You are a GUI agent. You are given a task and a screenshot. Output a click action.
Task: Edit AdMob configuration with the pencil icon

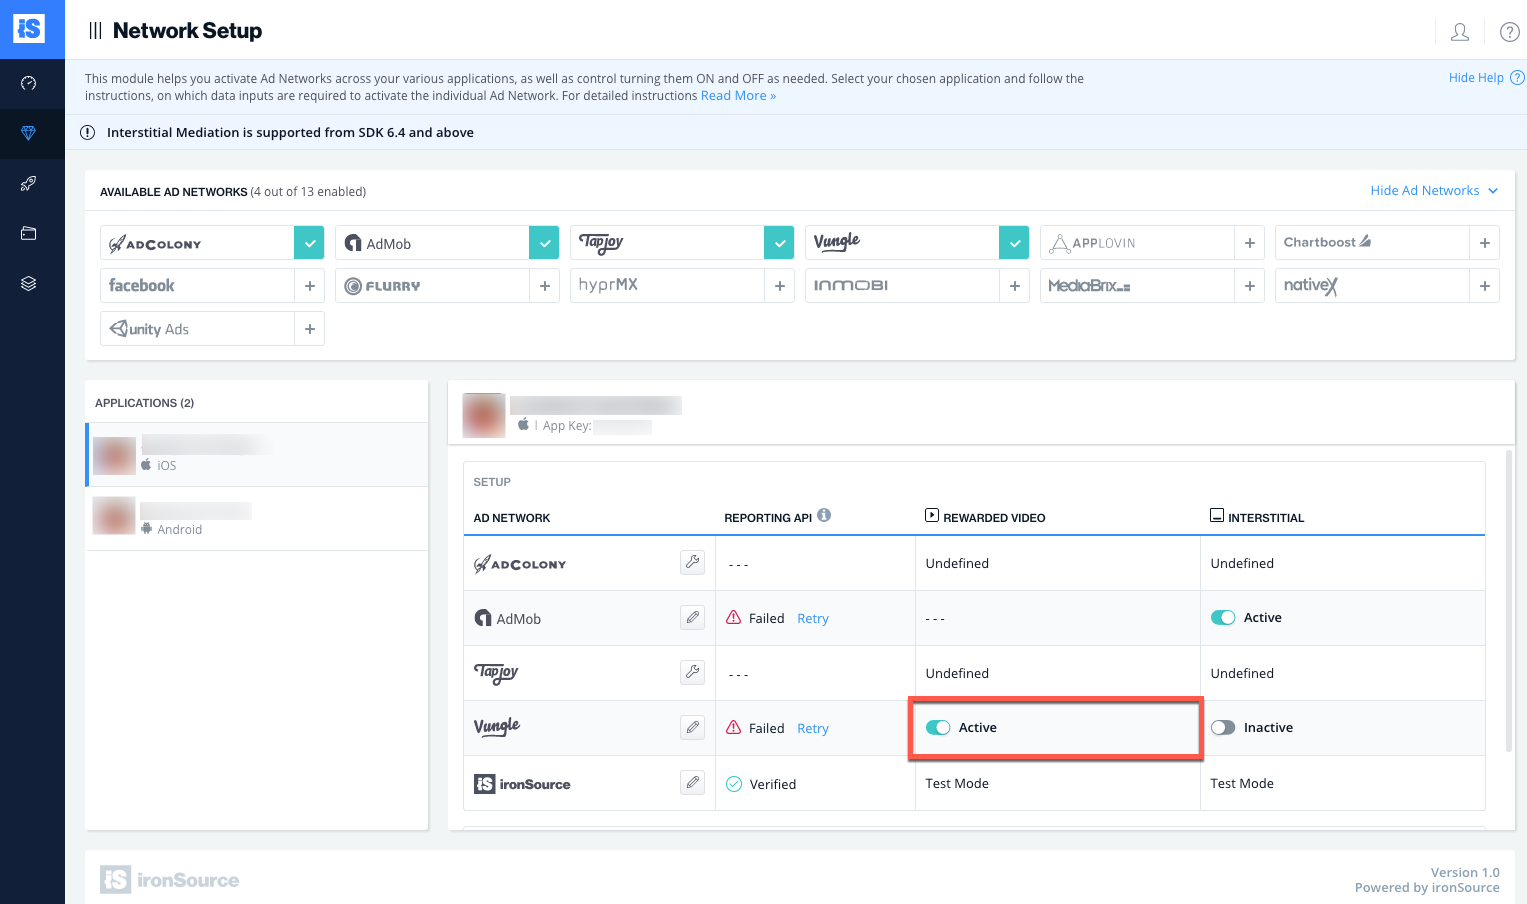(692, 617)
